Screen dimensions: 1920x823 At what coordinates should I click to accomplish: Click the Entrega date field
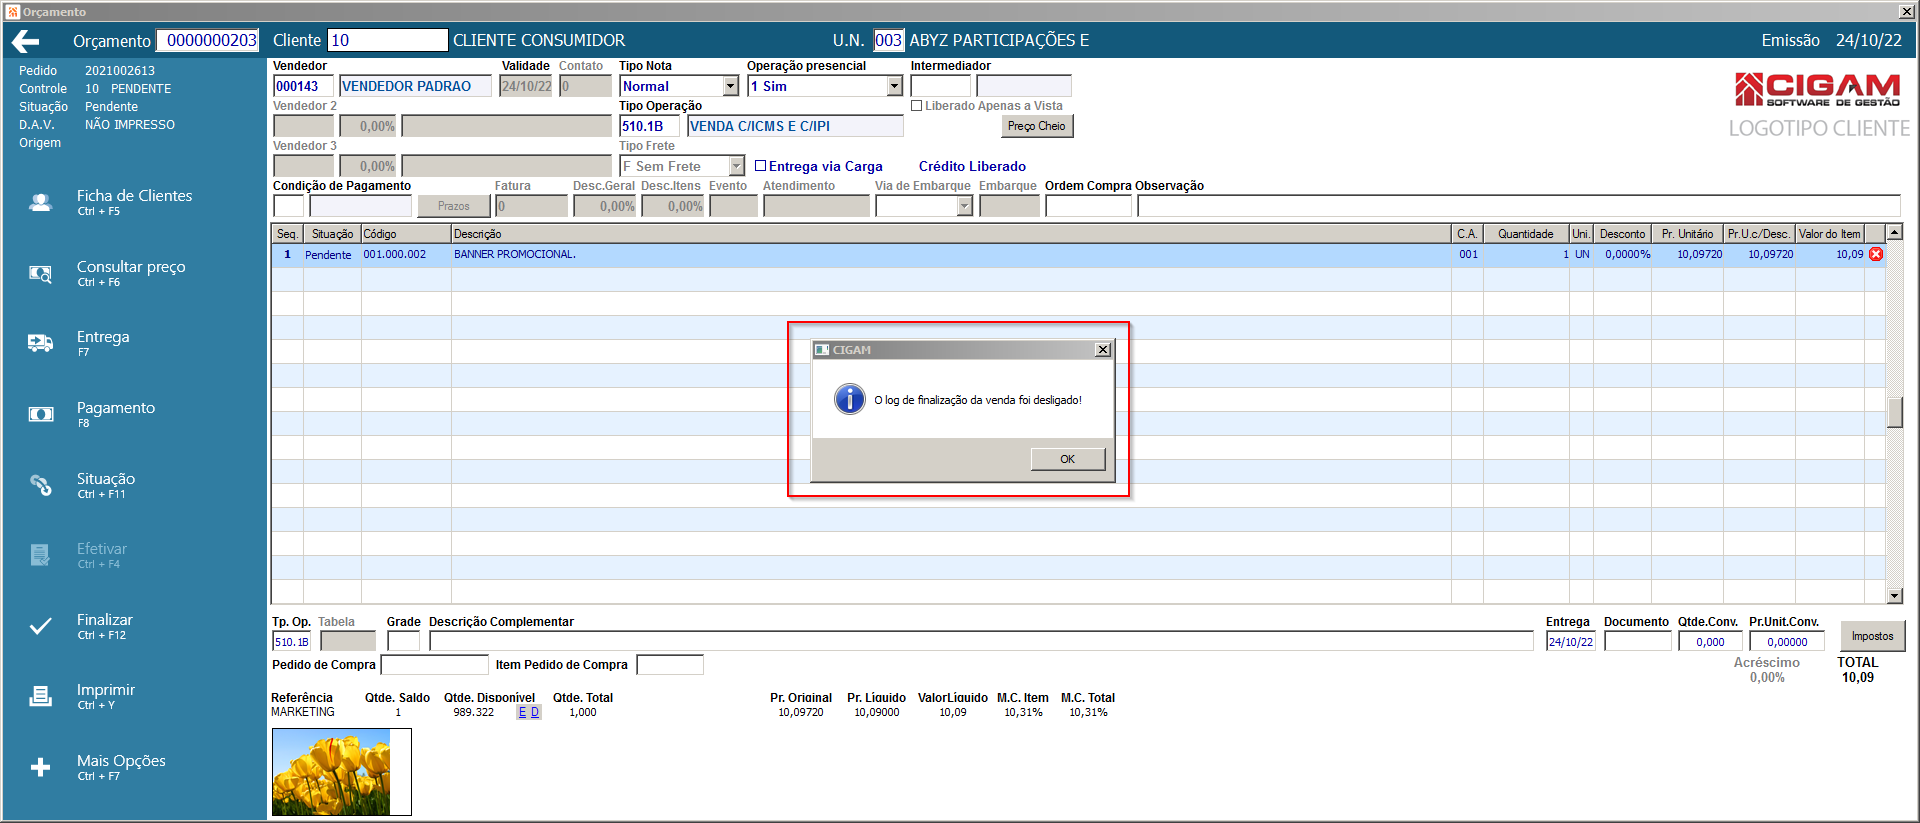1571,641
